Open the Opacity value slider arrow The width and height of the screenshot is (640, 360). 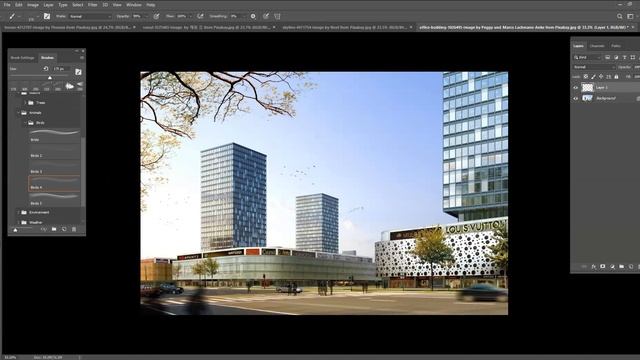[x=146, y=16]
